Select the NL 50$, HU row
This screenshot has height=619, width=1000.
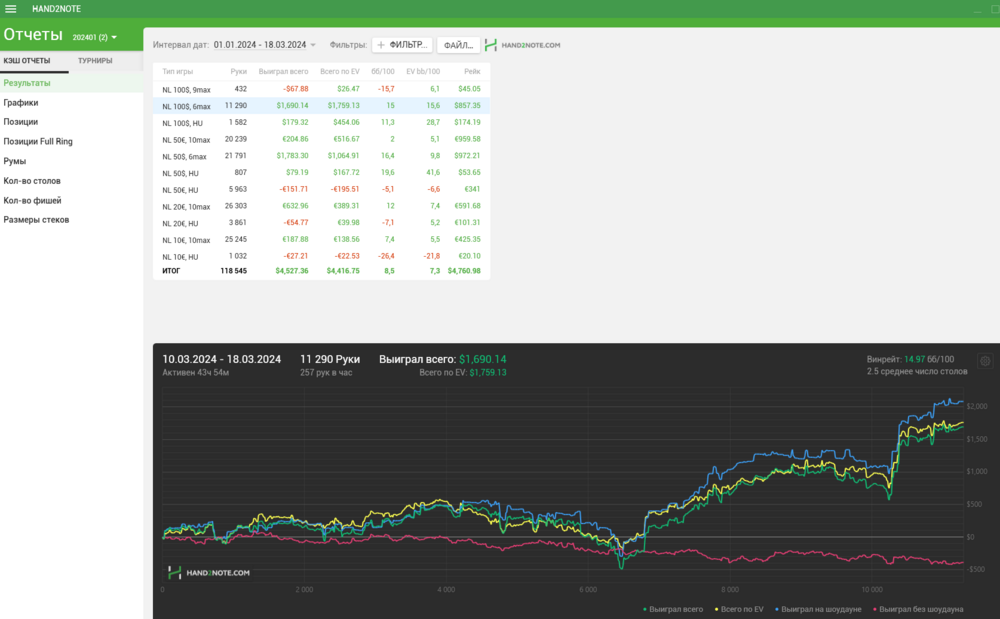(321, 173)
